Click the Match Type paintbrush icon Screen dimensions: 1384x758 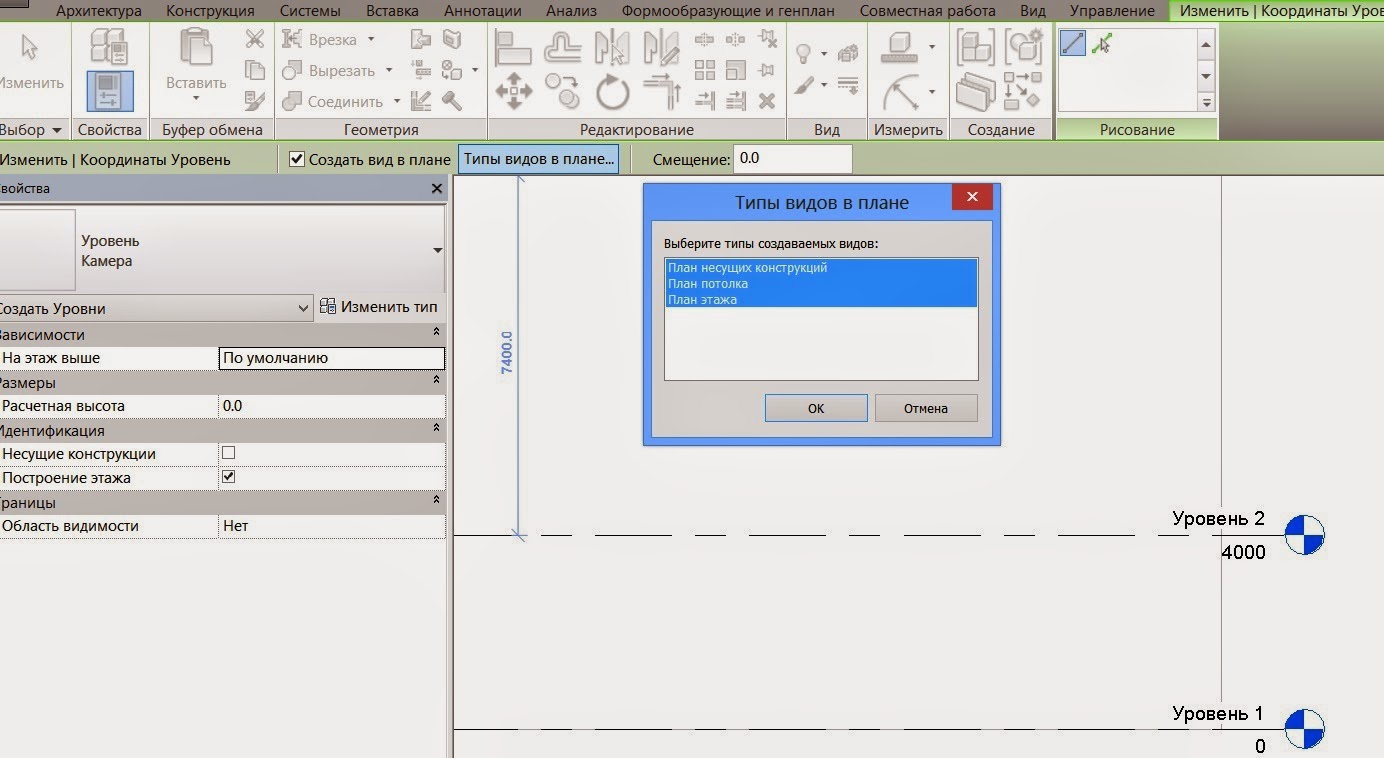[255, 100]
